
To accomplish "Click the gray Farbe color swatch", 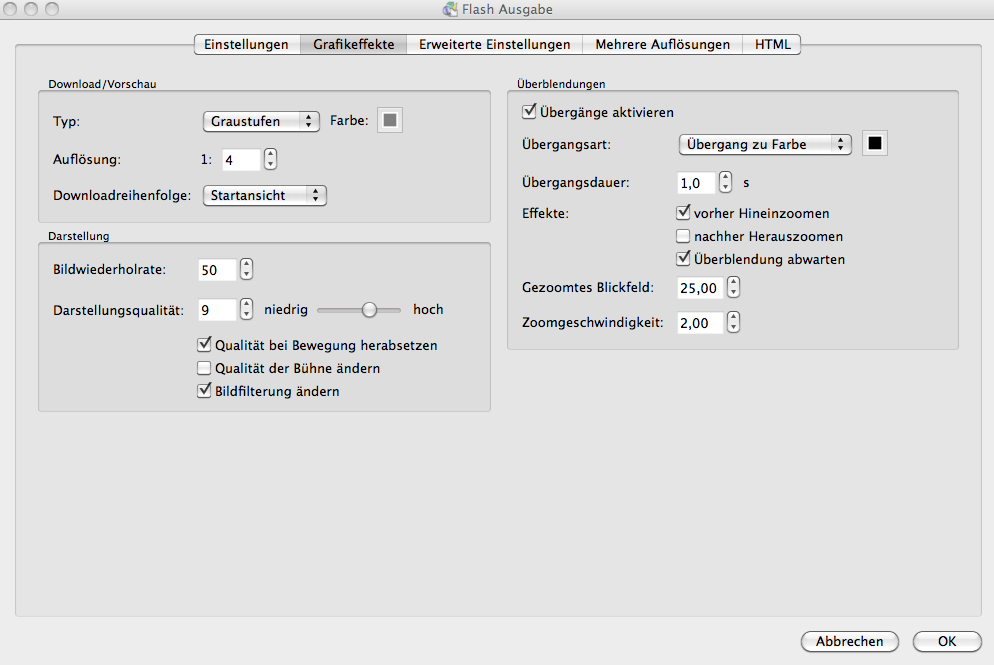I will pos(390,121).
